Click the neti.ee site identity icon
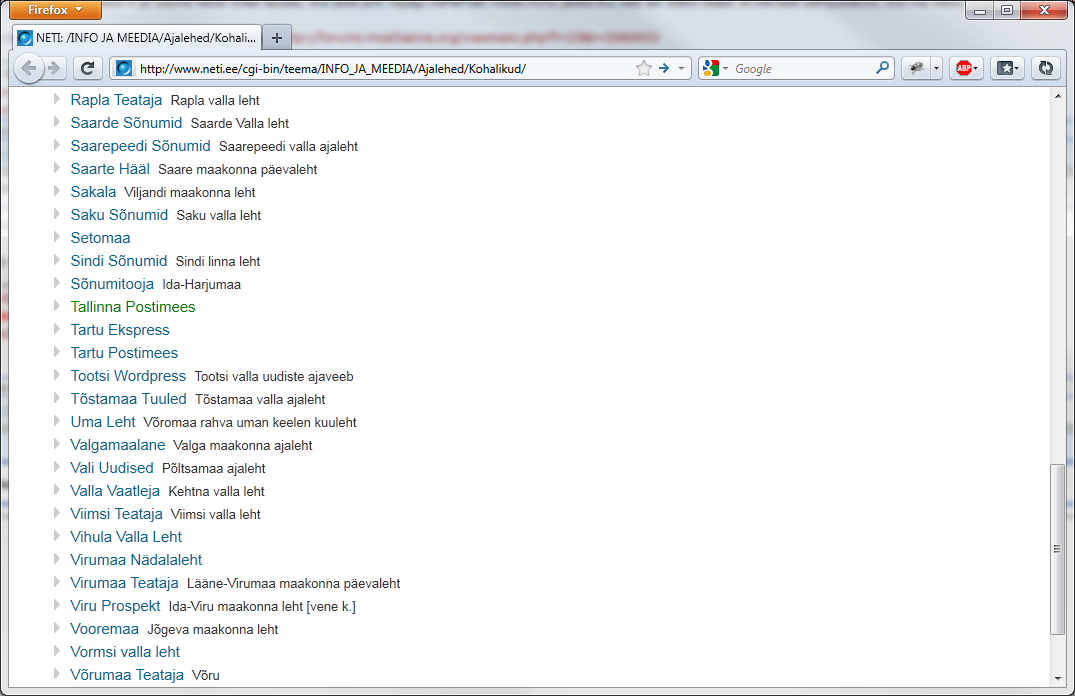The width and height of the screenshot is (1075, 696). [123, 68]
